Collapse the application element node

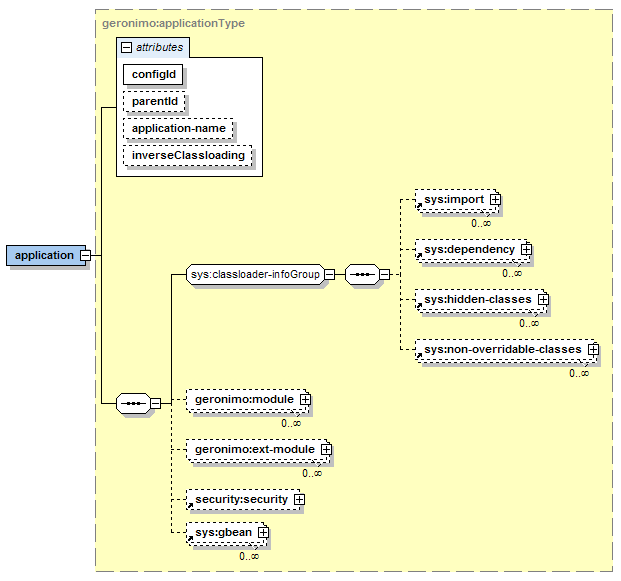[x=85, y=255]
